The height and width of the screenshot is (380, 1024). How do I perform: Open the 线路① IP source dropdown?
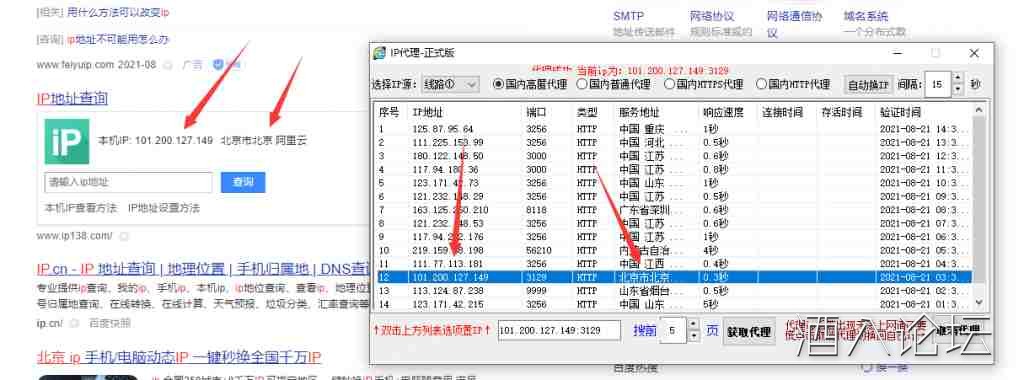pos(450,84)
